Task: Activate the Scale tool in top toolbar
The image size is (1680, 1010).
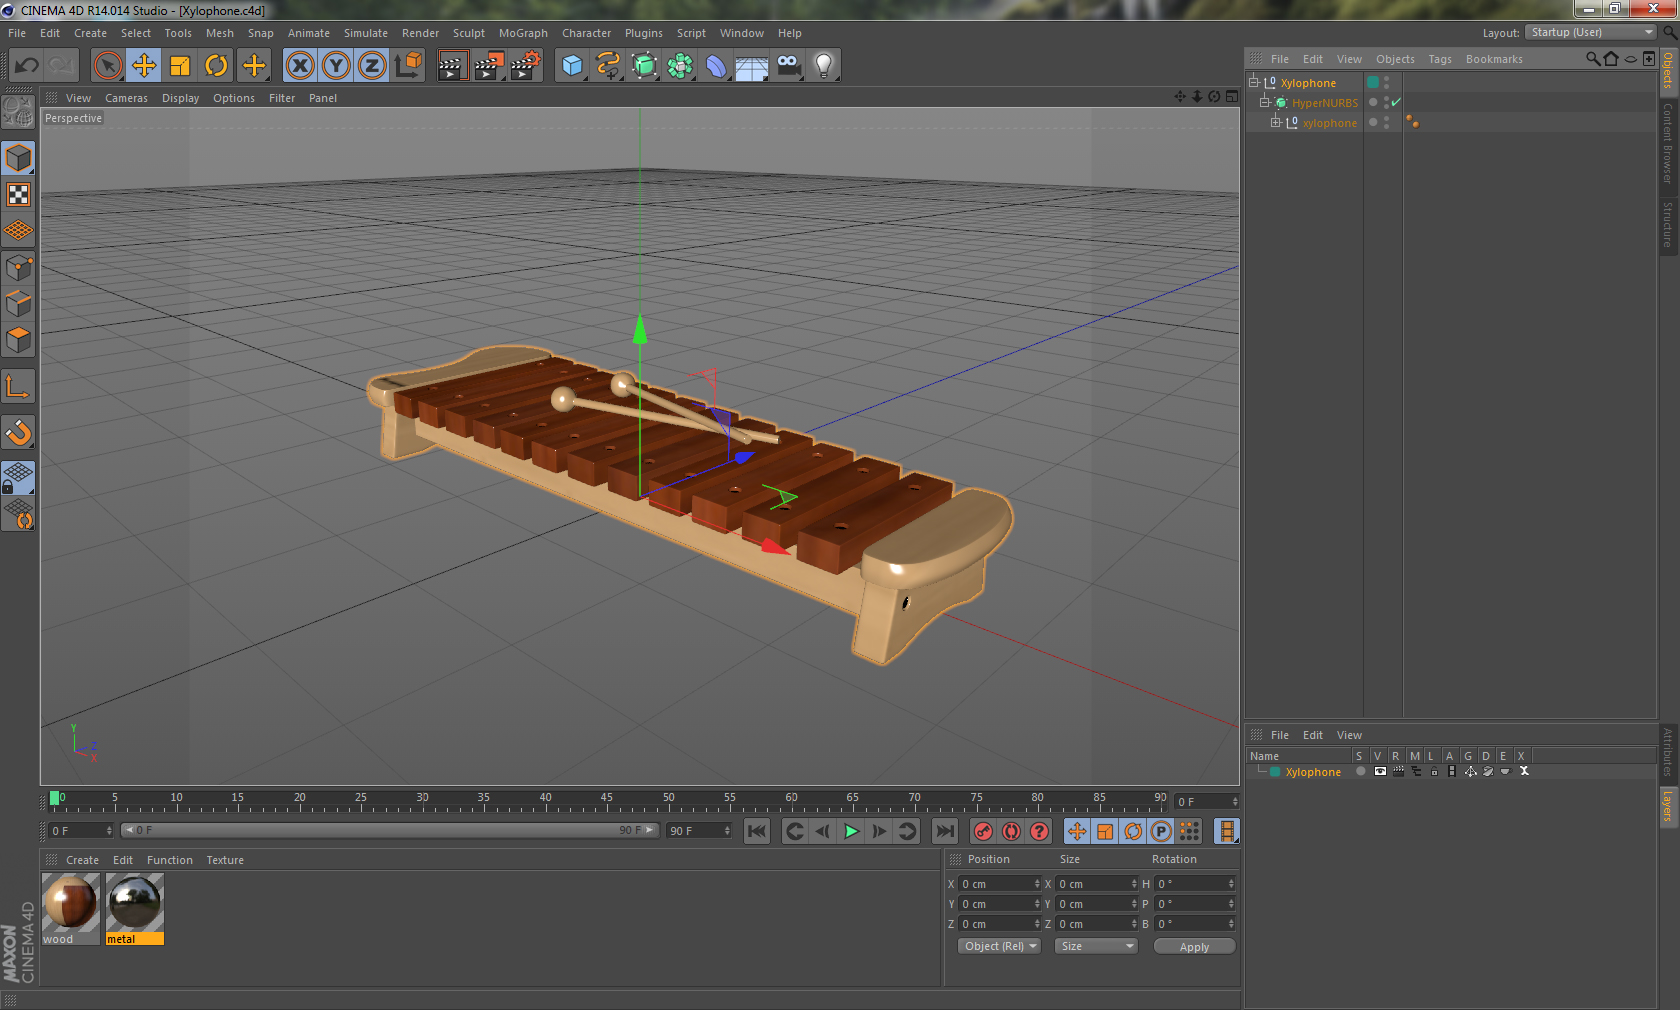Action: tap(180, 66)
